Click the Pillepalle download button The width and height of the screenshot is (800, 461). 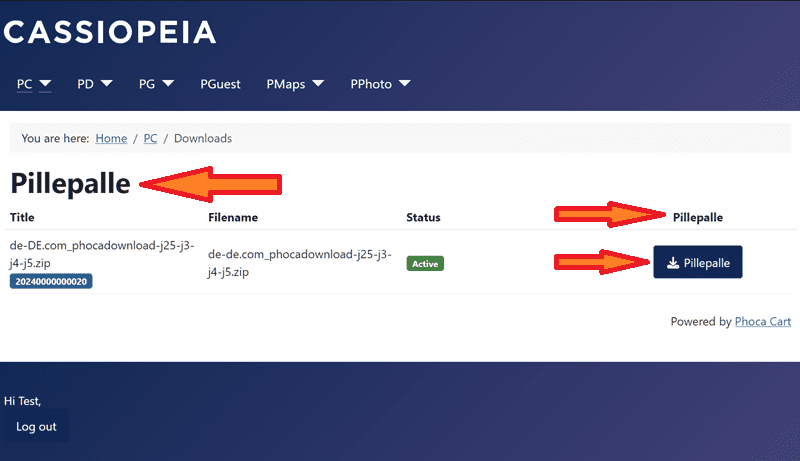698,263
